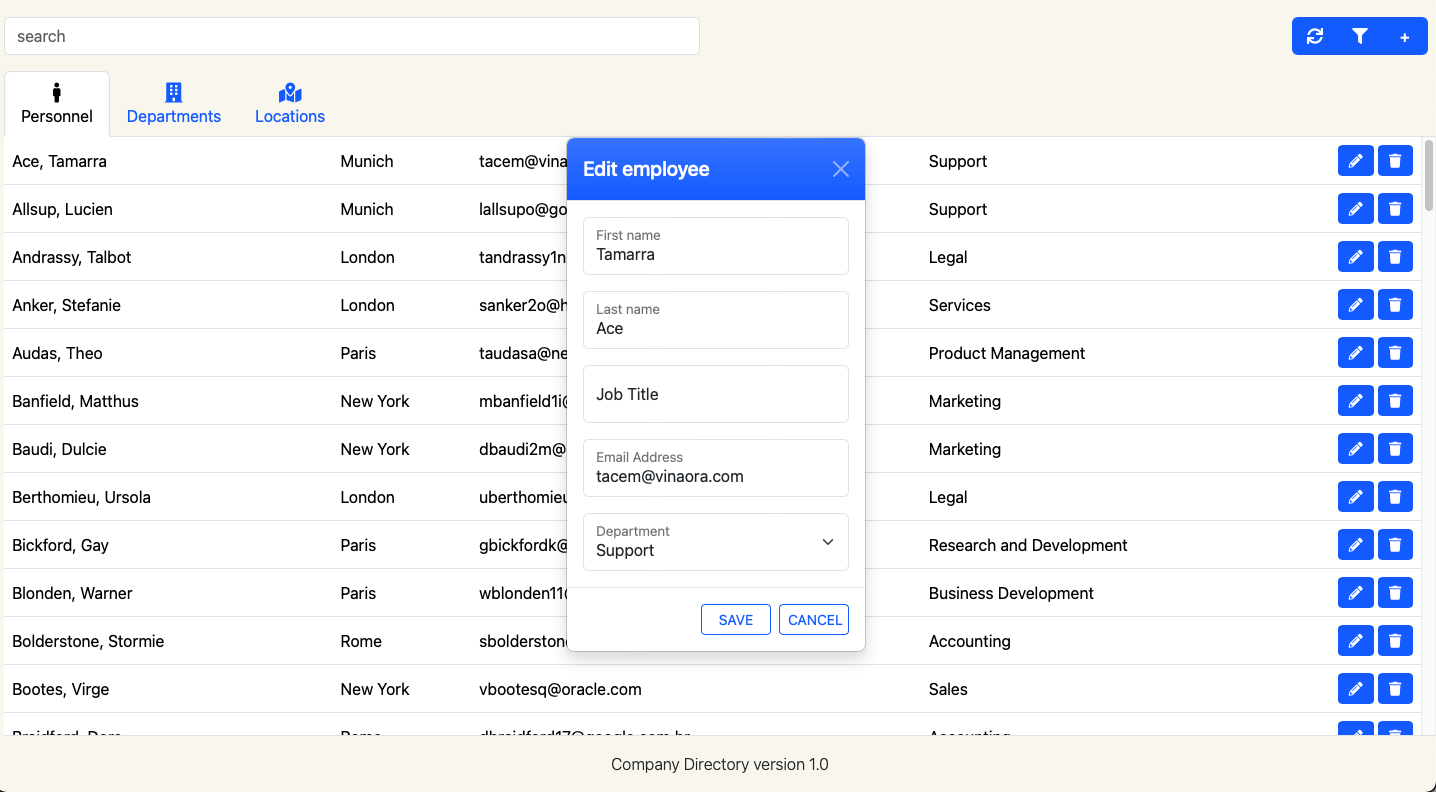
Task: Open the Locations tab
Action: coord(290,104)
